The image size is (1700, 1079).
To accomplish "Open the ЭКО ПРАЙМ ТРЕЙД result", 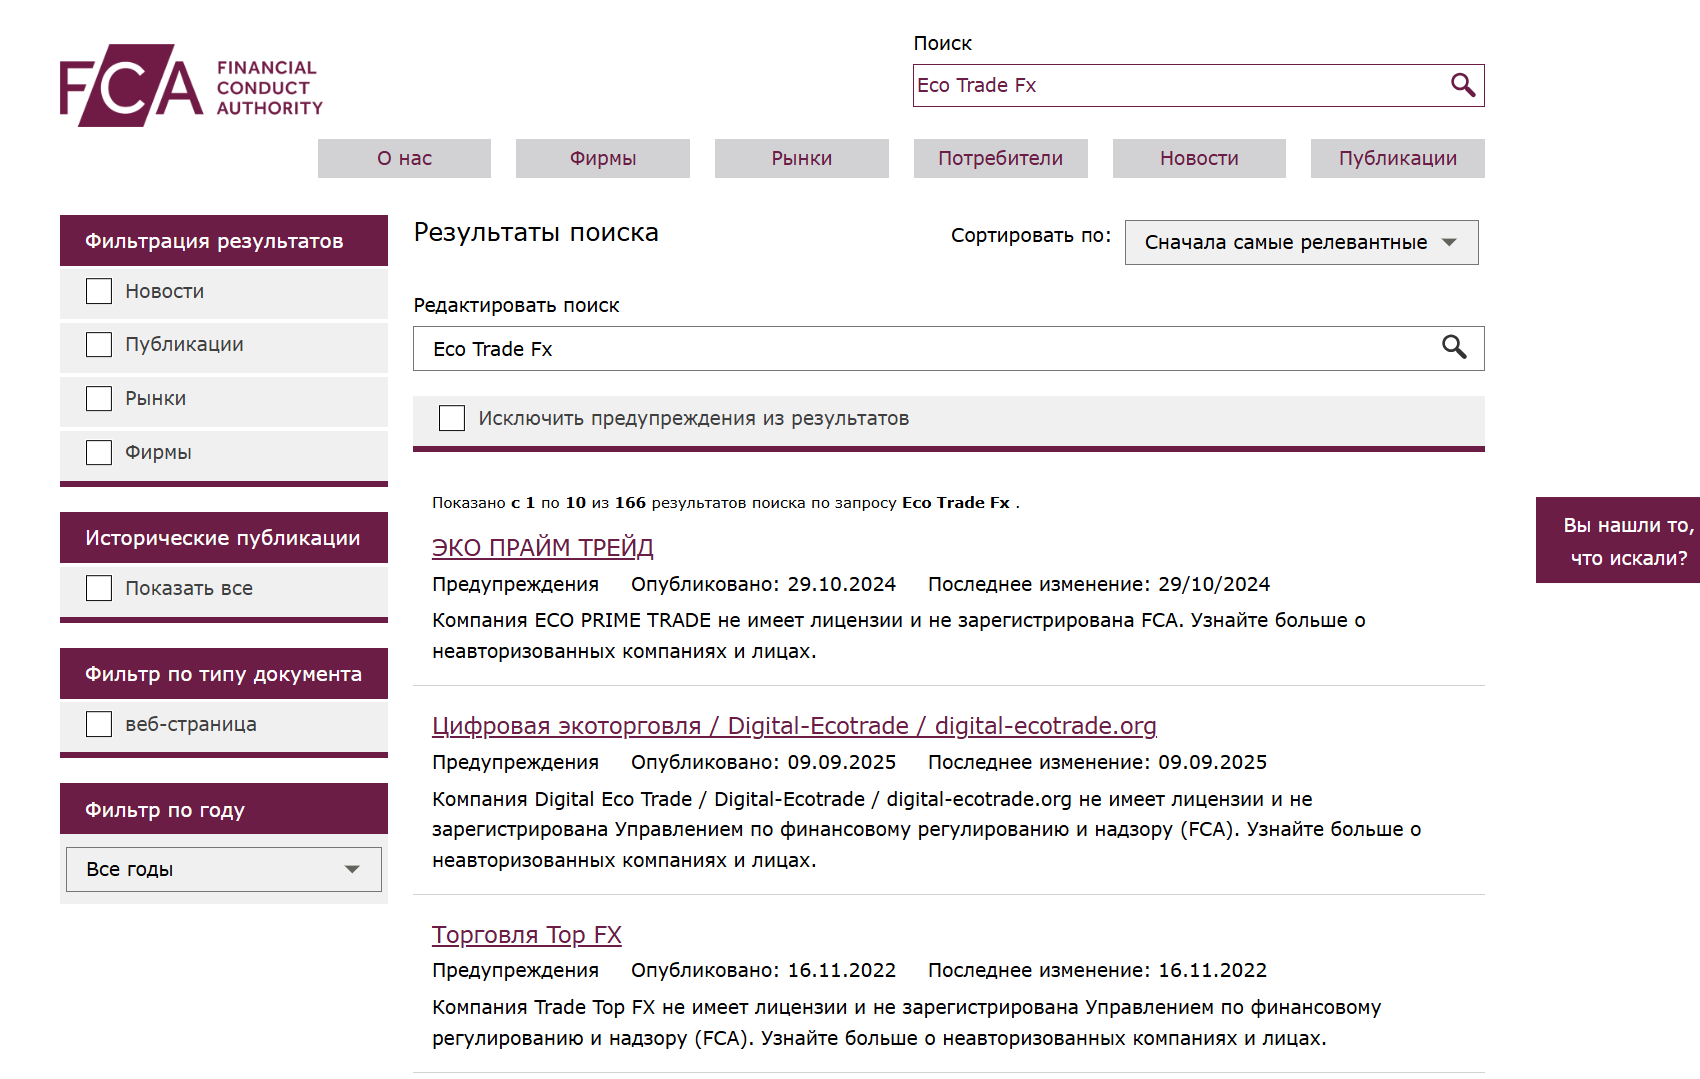I will click(x=542, y=548).
